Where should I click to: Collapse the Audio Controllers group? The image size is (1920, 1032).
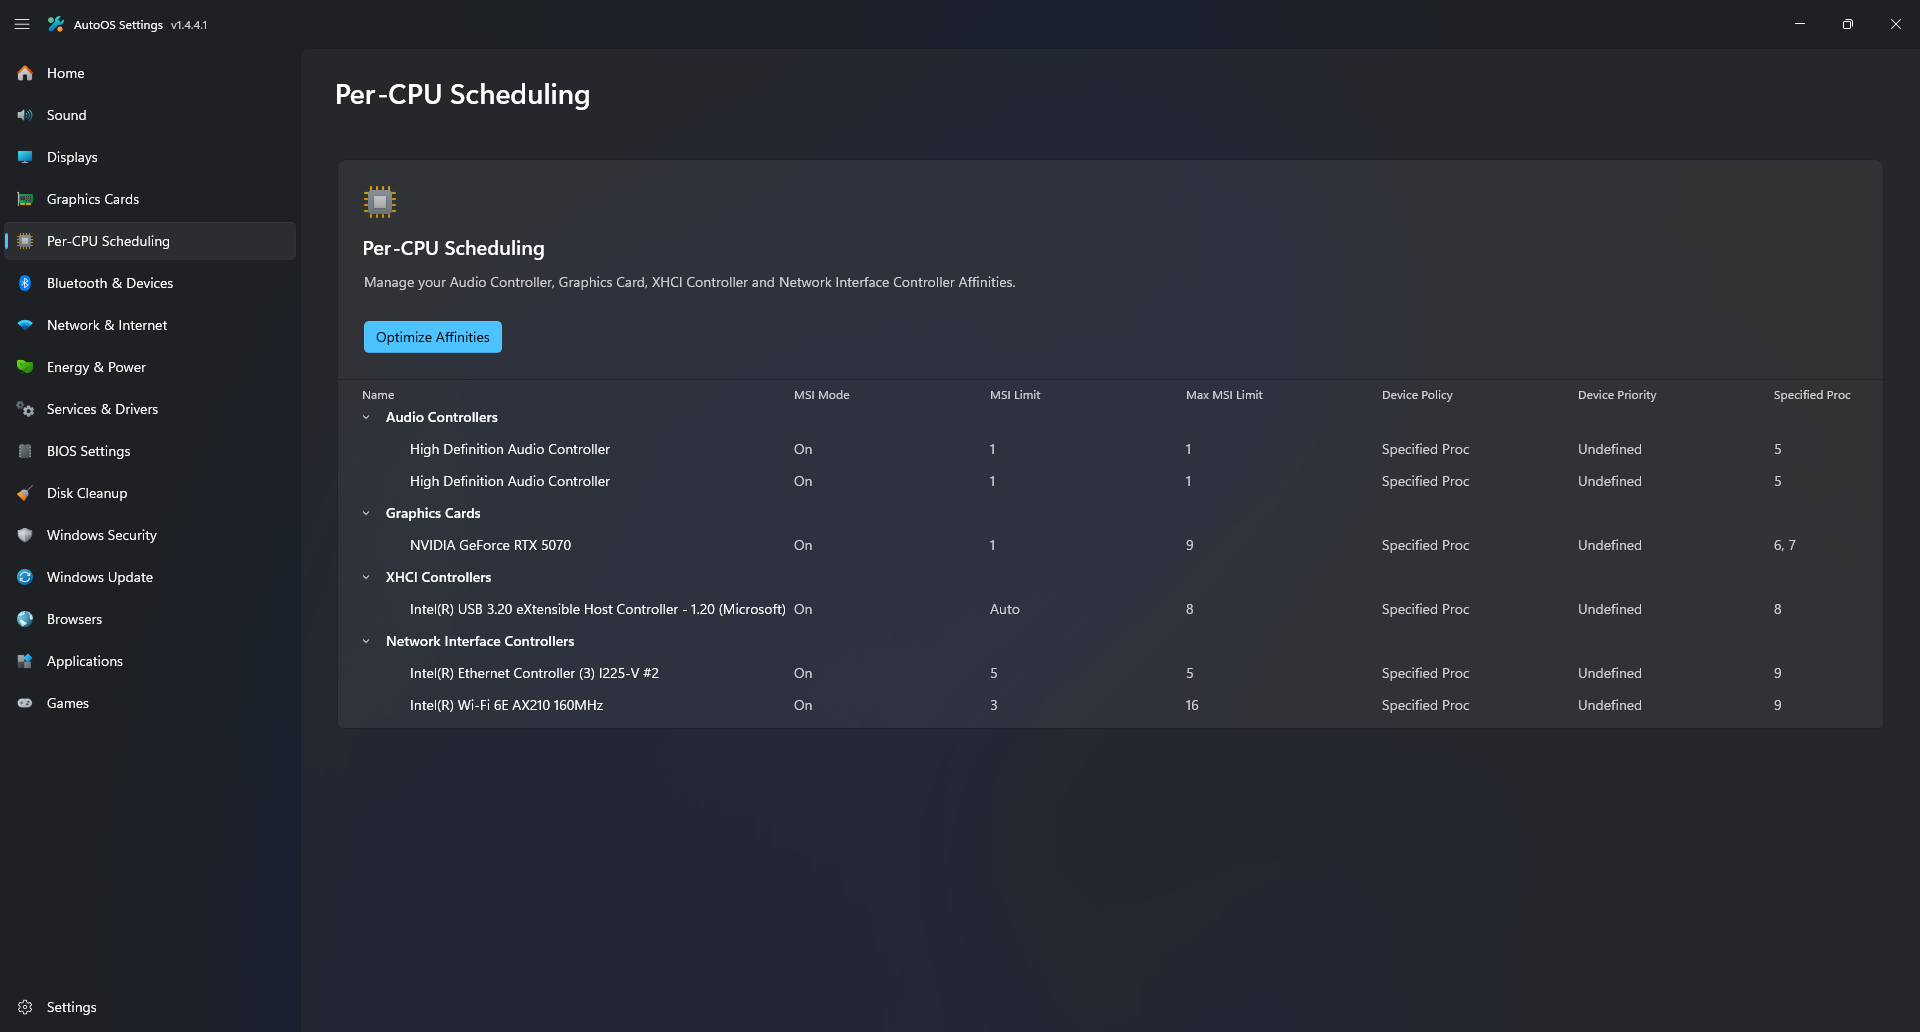click(x=366, y=417)
